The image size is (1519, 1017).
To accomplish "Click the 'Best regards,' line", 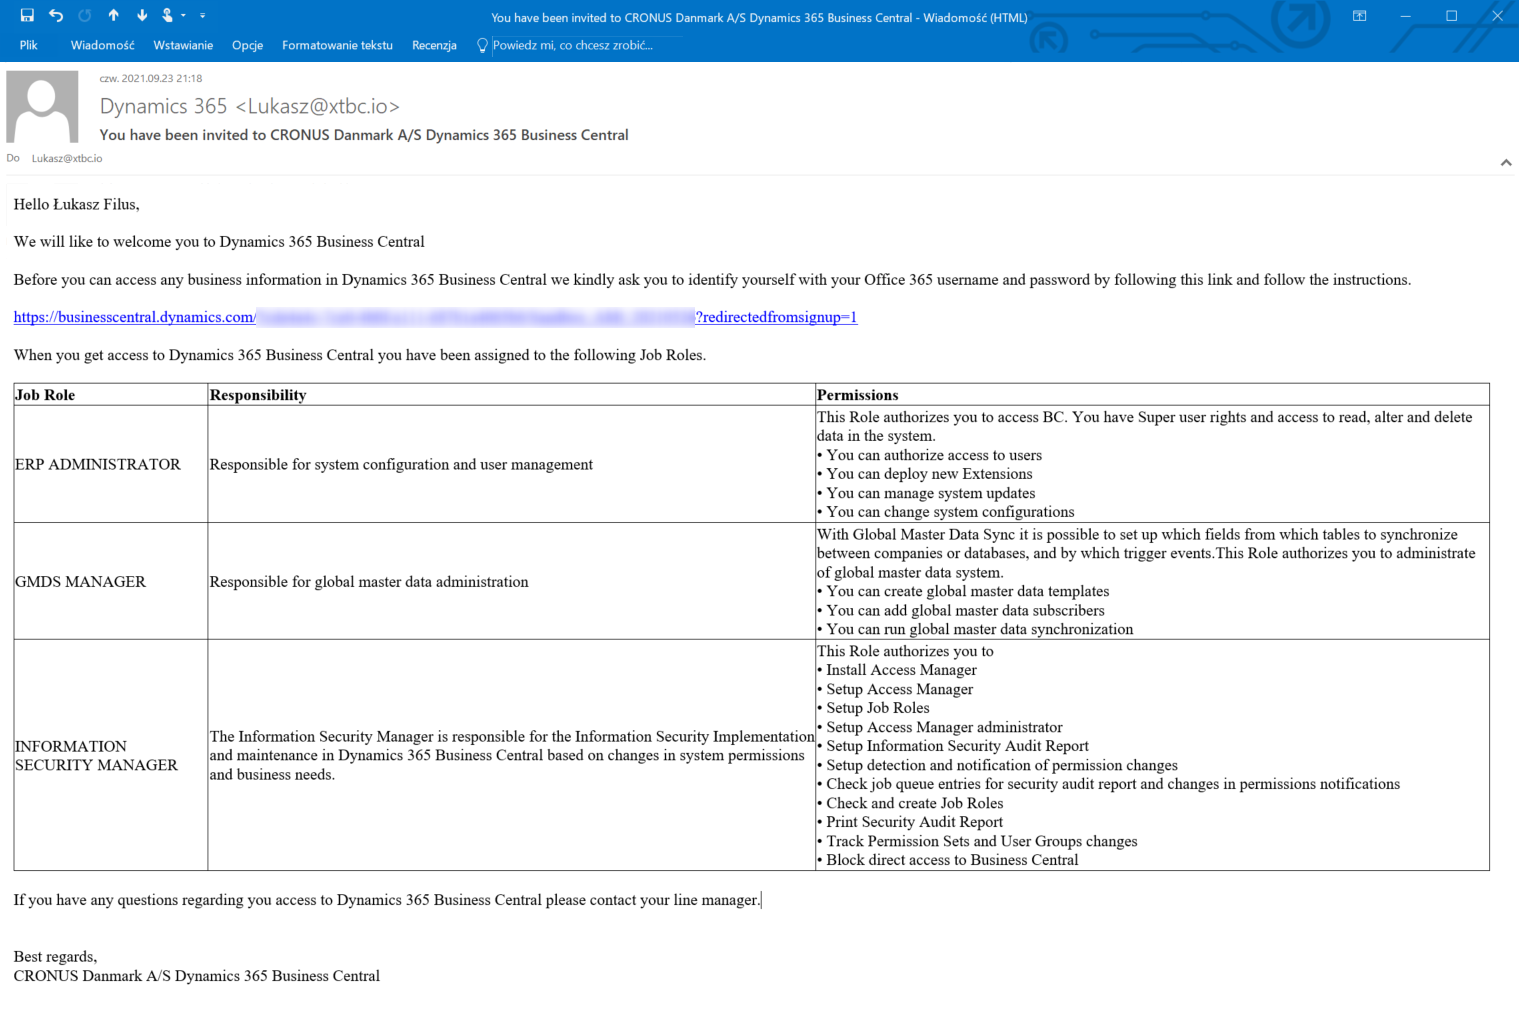I will click(55, 957).
